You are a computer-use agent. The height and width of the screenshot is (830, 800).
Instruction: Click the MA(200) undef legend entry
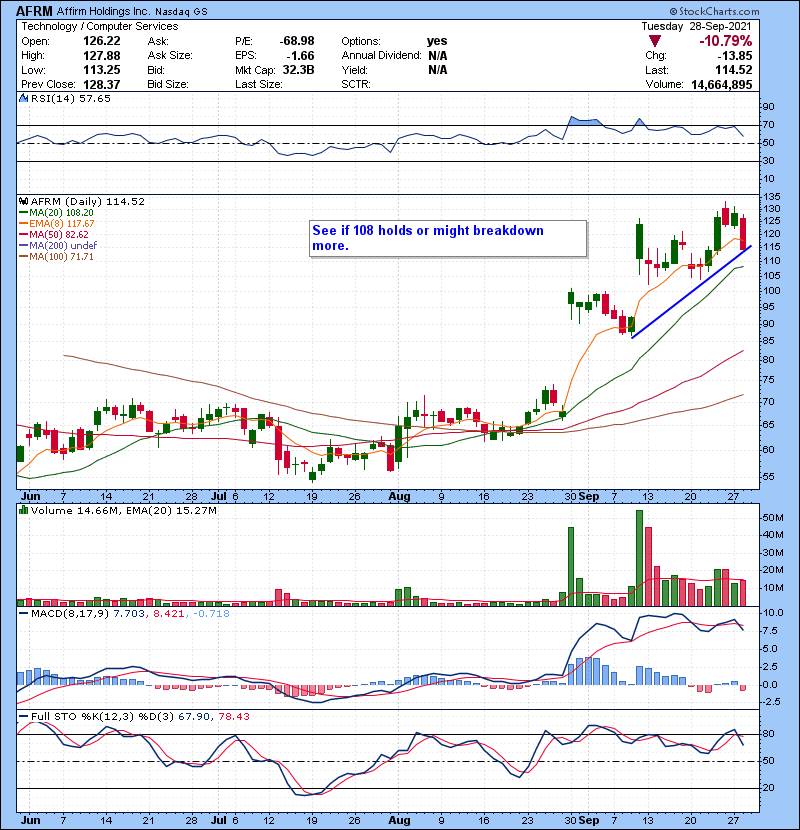pyautogui.click(x=58, y=245)
